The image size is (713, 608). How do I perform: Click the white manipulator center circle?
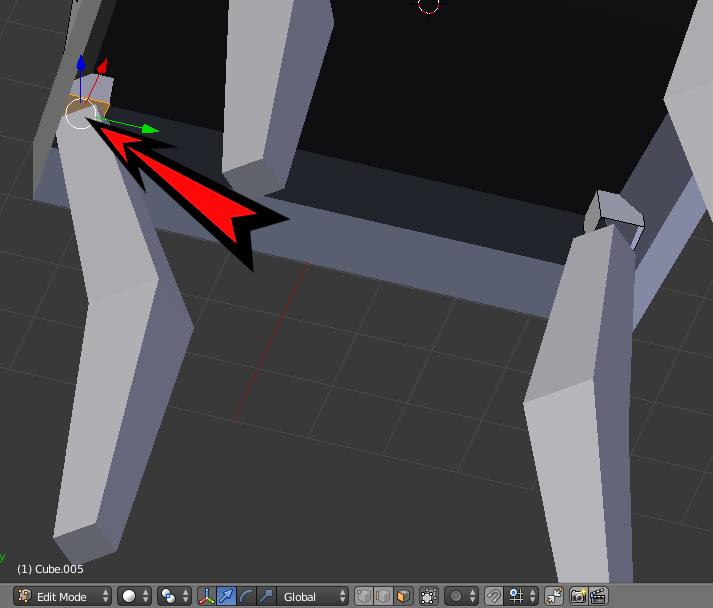[80, 114]
